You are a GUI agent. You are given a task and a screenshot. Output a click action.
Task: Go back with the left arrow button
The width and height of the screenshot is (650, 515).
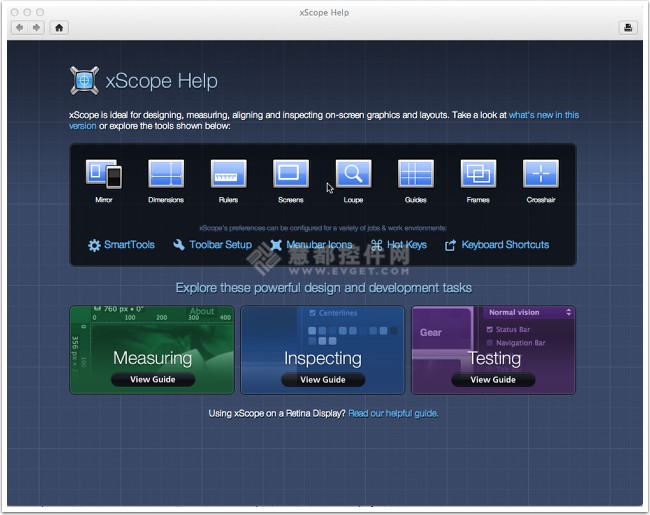tap(19, 28)
